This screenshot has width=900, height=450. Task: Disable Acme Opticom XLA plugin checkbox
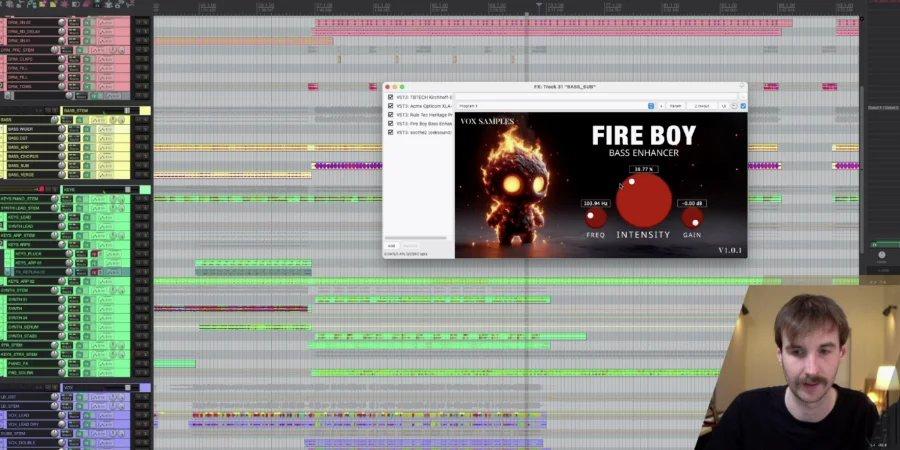(390, 106)
